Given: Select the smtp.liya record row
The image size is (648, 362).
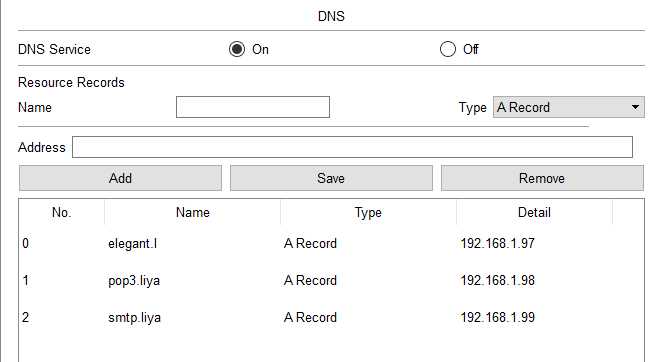Looking at the screenshot, I should [x=331, y=318].
